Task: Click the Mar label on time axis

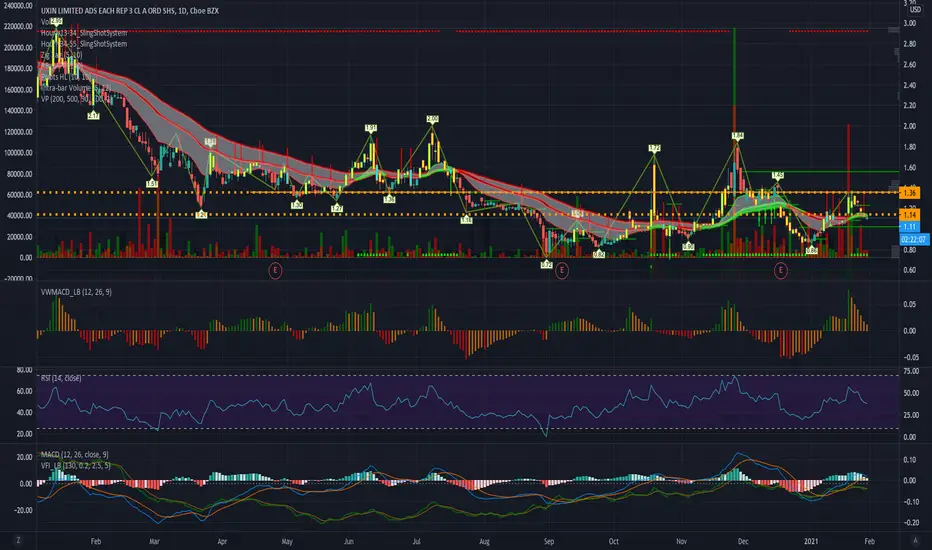Action: (x=155, y=542)
